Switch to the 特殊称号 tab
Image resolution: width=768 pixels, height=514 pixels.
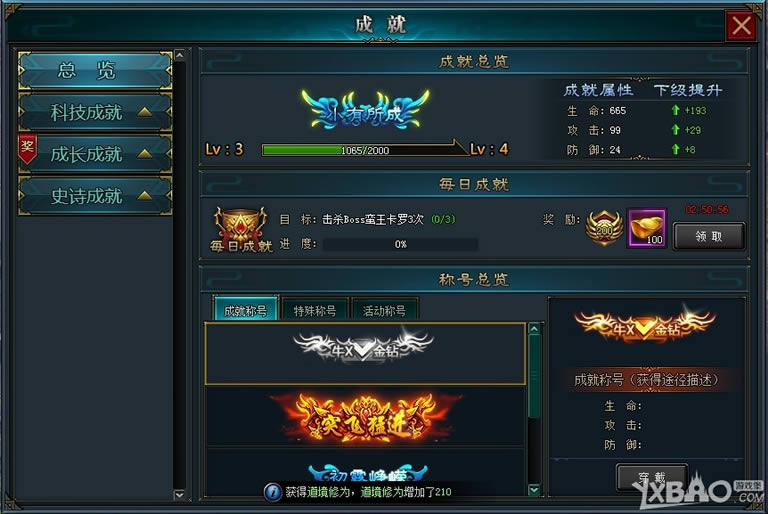coord(315,310)
